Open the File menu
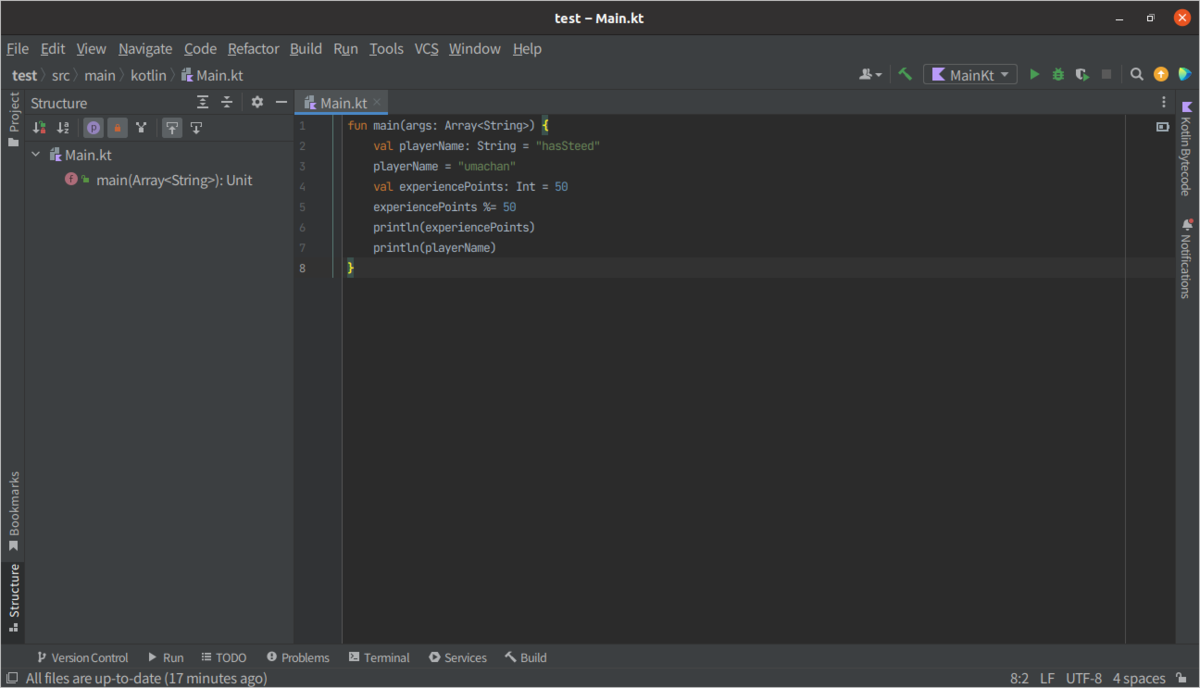1200x688 pixels. point(18,48)
